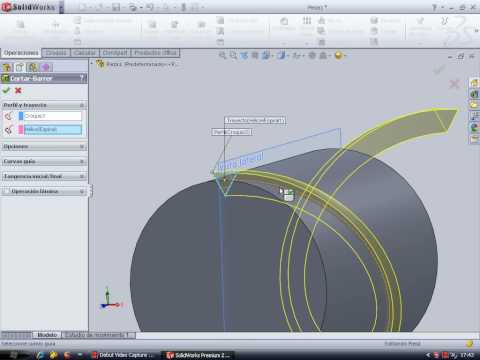Expand the Tangencia inicial/final section

[82, 176]
